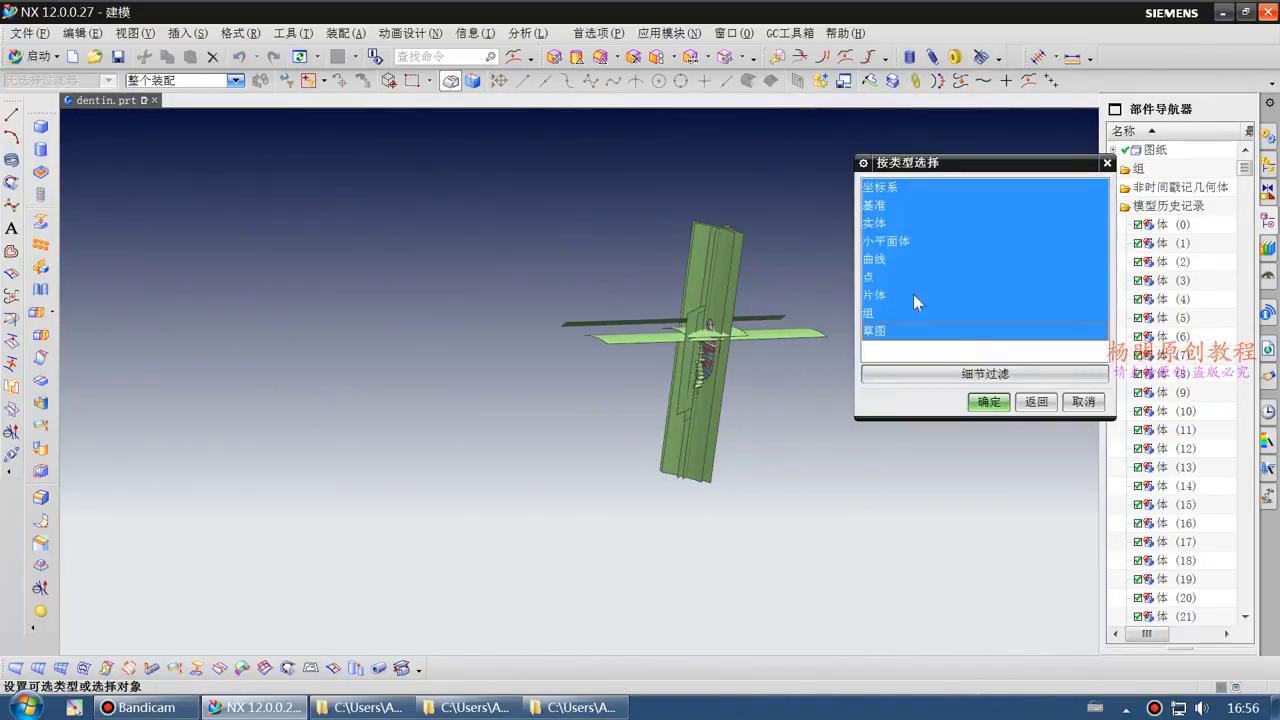The height and width of the screenshot is (720, 1280).
Task: Click the Undo arrow icon
Action: pyautogui.click(x=239, y=57)
